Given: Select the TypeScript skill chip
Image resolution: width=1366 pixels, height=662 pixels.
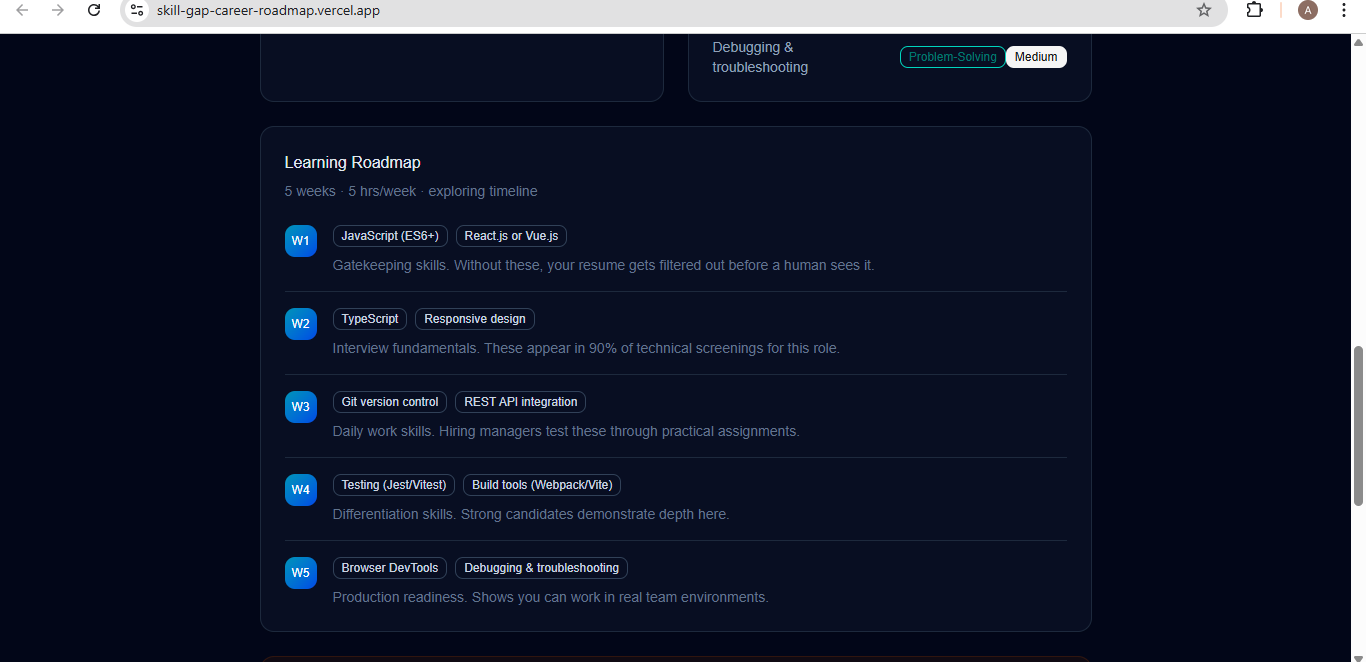Looking at the screenshot, I should coord(370,319).
